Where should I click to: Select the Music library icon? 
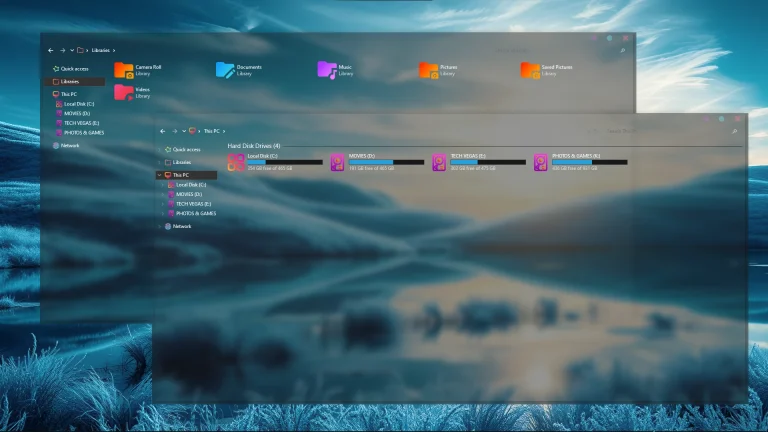click(327, 70)
